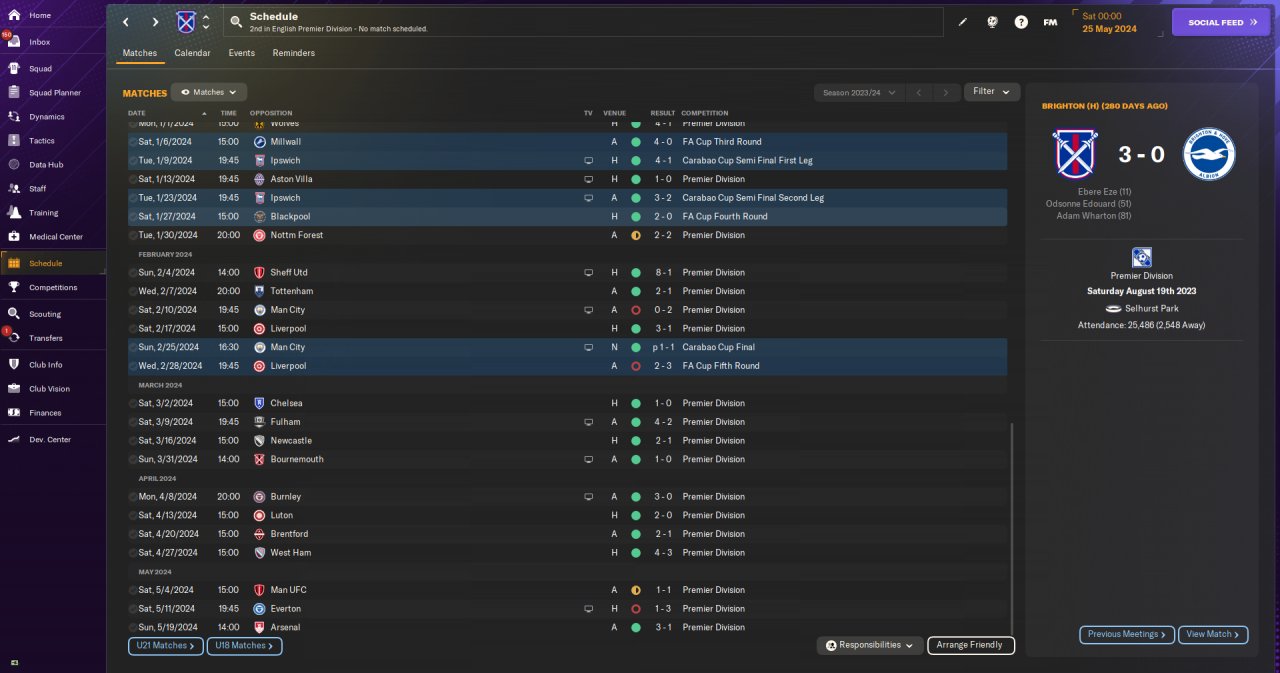Click the date 25 May 2024
This screenshot has width=1280, height=673.
point(1110,28)
